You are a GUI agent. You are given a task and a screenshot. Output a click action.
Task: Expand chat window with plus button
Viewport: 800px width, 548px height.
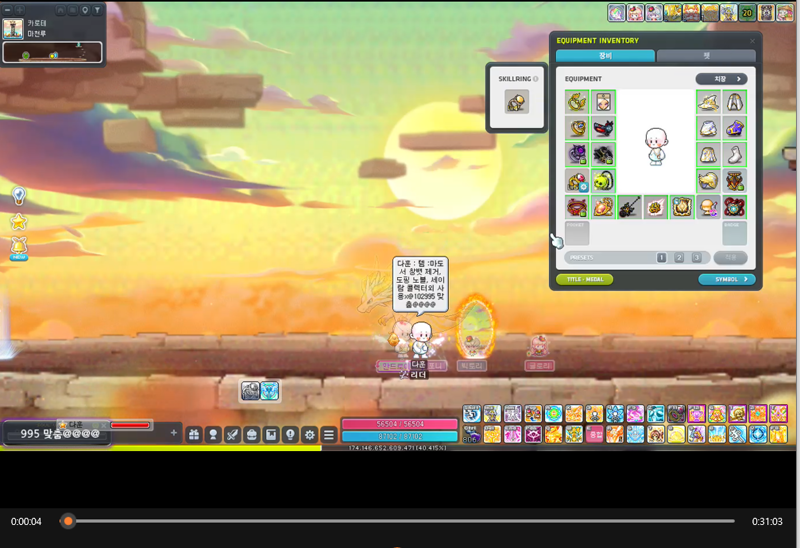point(174,433)
